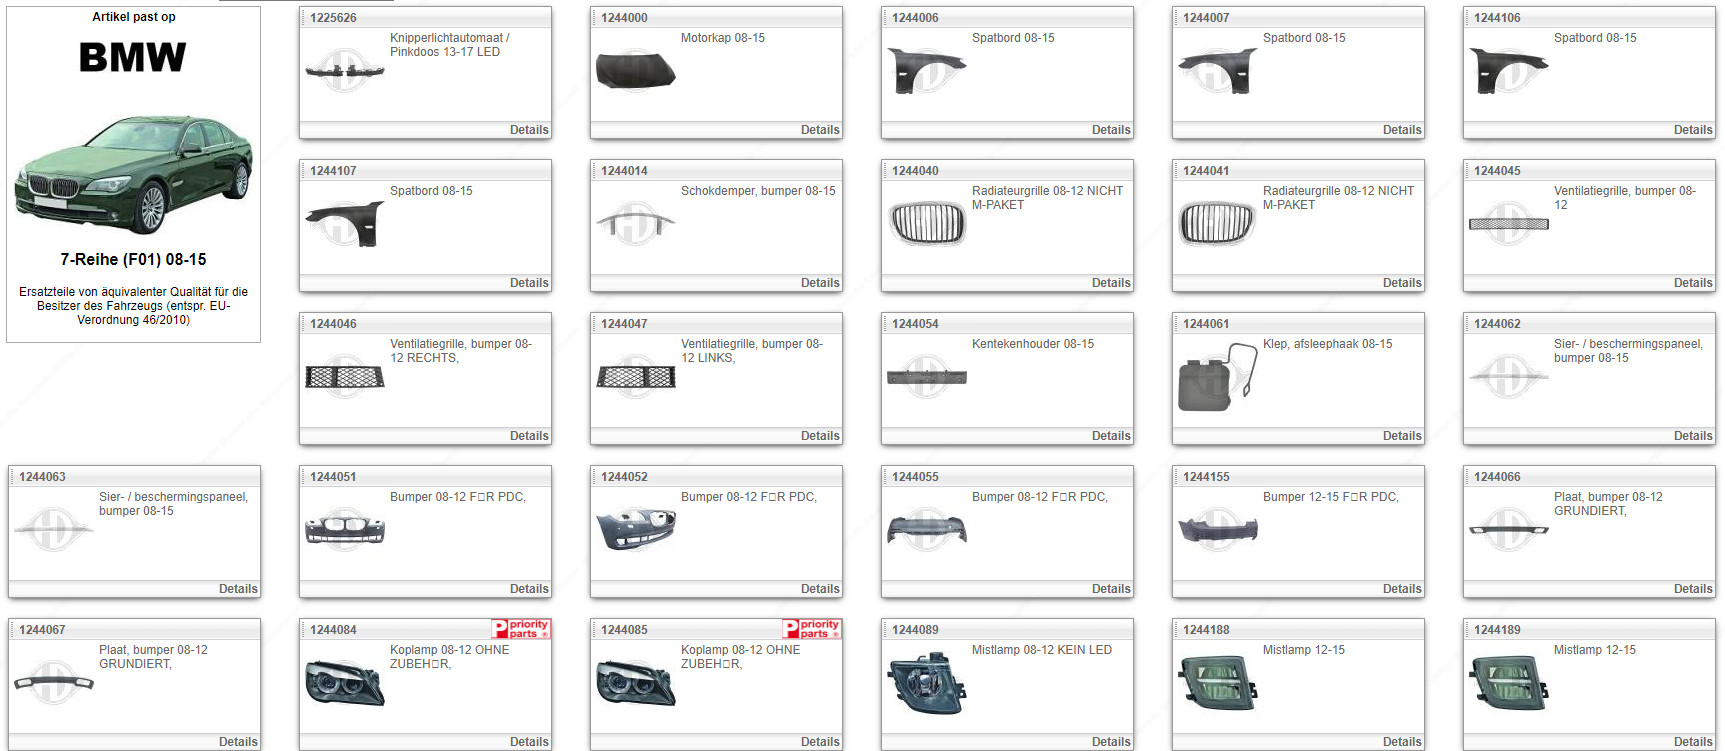Click the text Kentekenhouder 08-15
The image size is (1725, 751).
click(1033, 344)
